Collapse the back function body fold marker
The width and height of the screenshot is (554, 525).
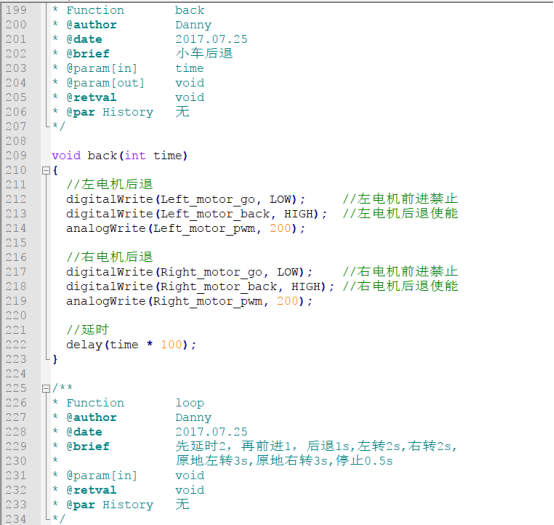(x=46, y=171)
